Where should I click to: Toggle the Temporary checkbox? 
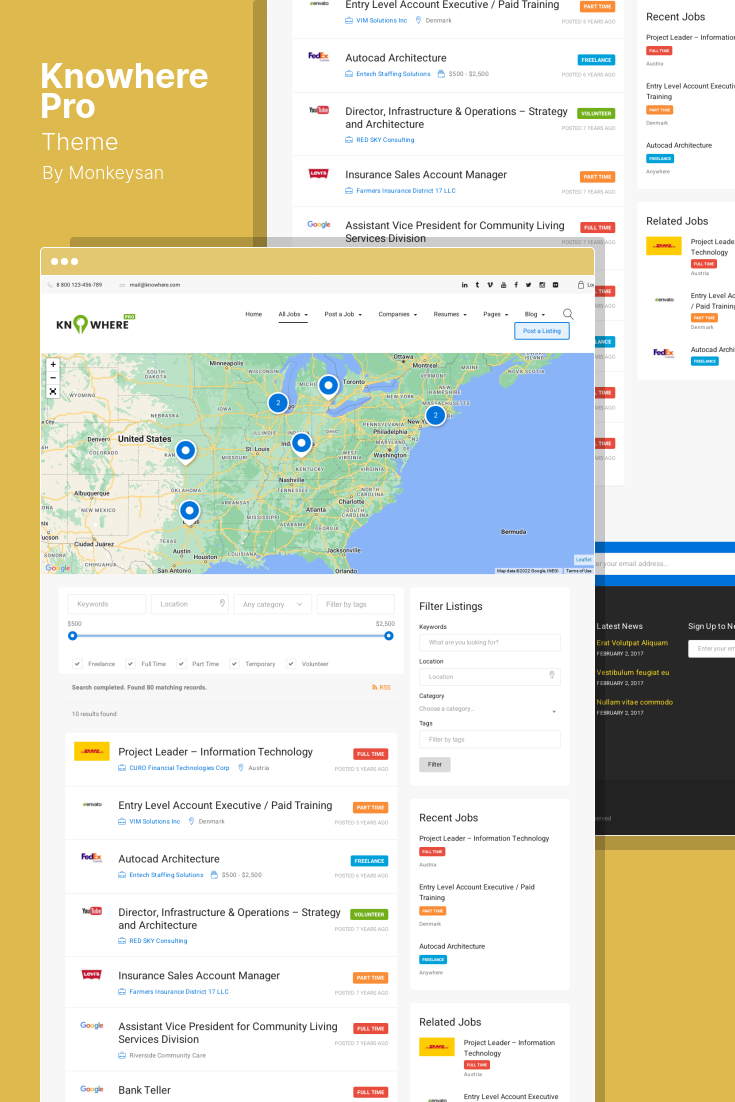[235, 663]
